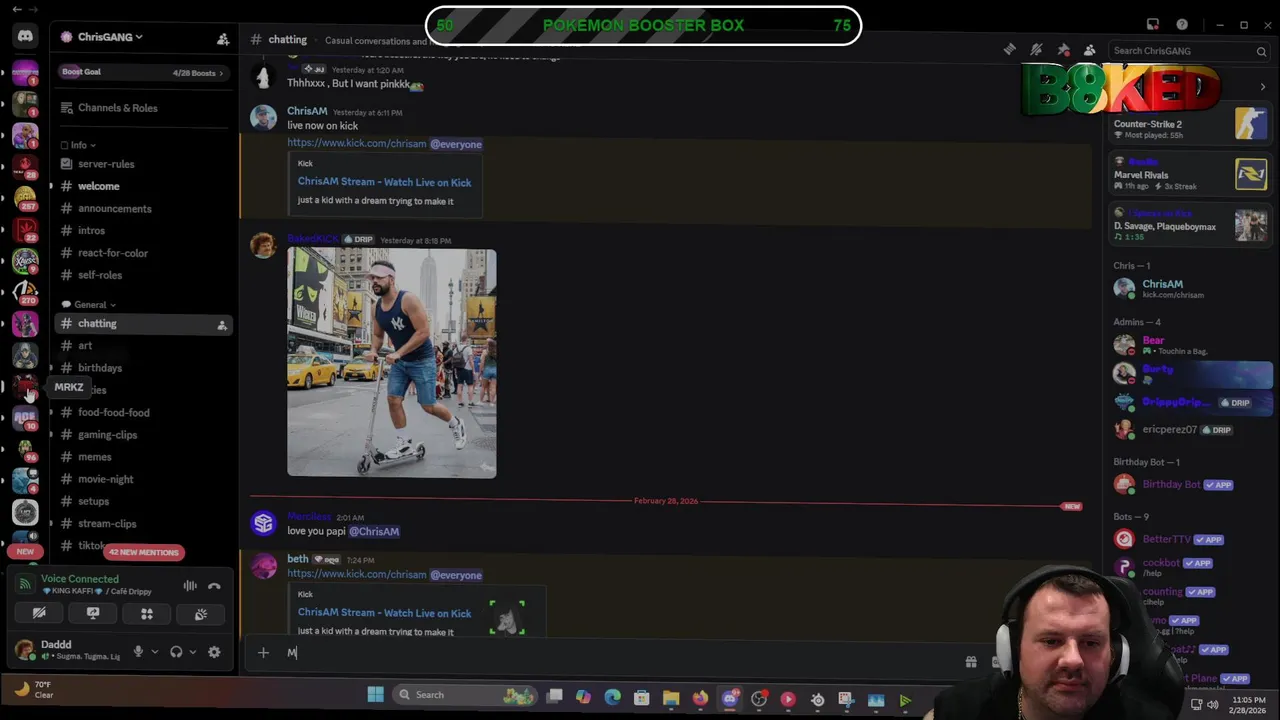Share your screen button in voice panel
The height and width of the screenshot is (720, 1280).
pyautogui.click(x=93, y=614)
